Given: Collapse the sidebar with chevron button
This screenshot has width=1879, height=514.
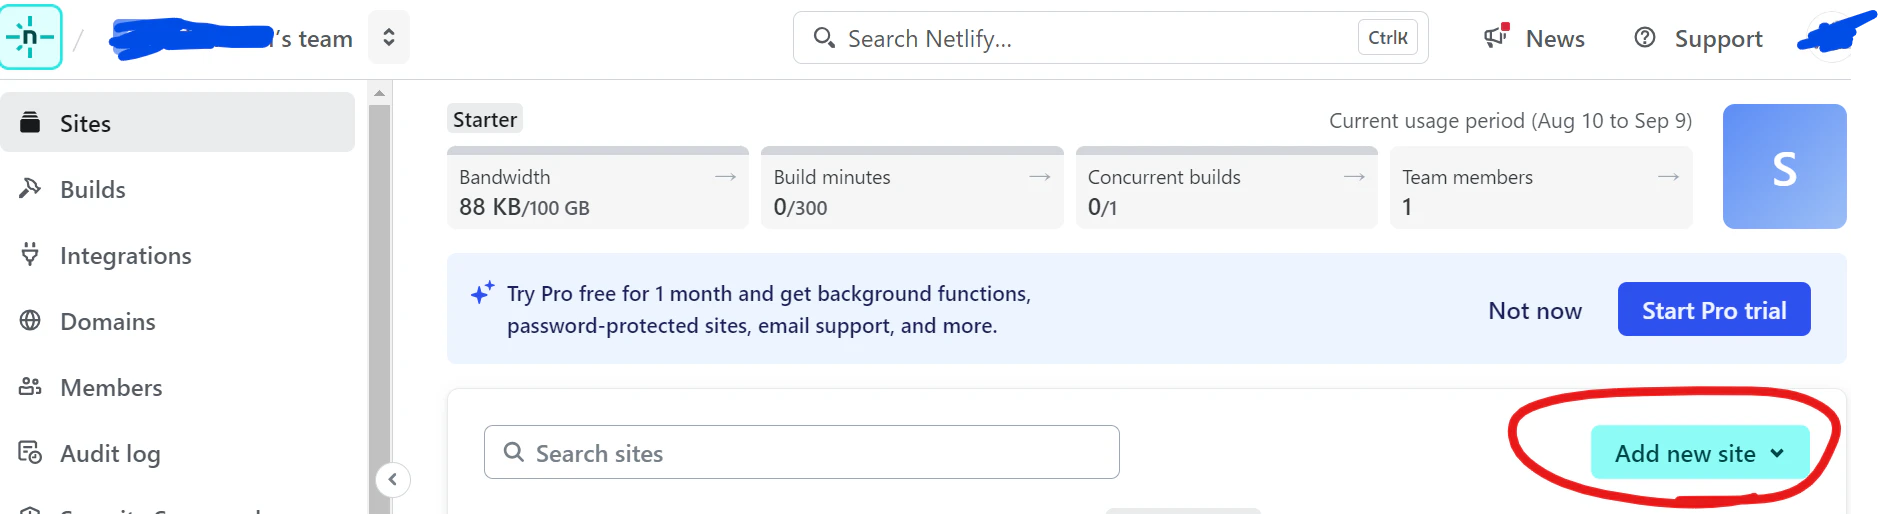Looking at the screenshot, I should tap(393, 480).
